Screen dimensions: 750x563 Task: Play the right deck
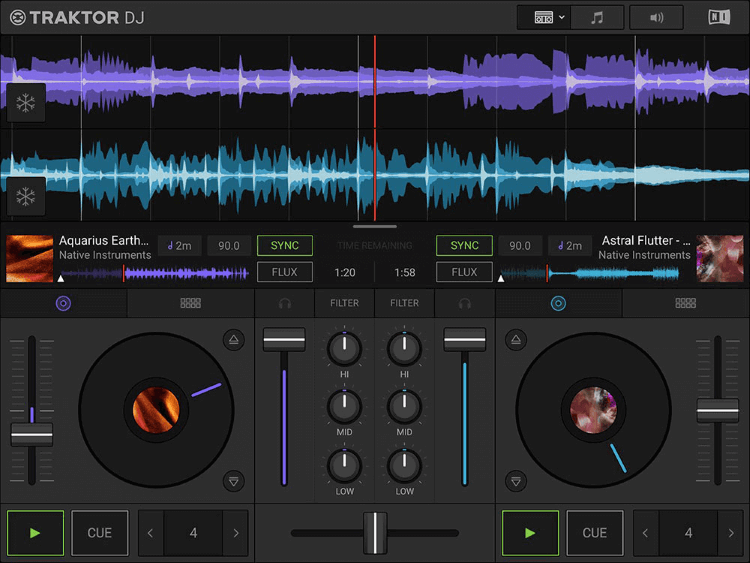point(530,533)
